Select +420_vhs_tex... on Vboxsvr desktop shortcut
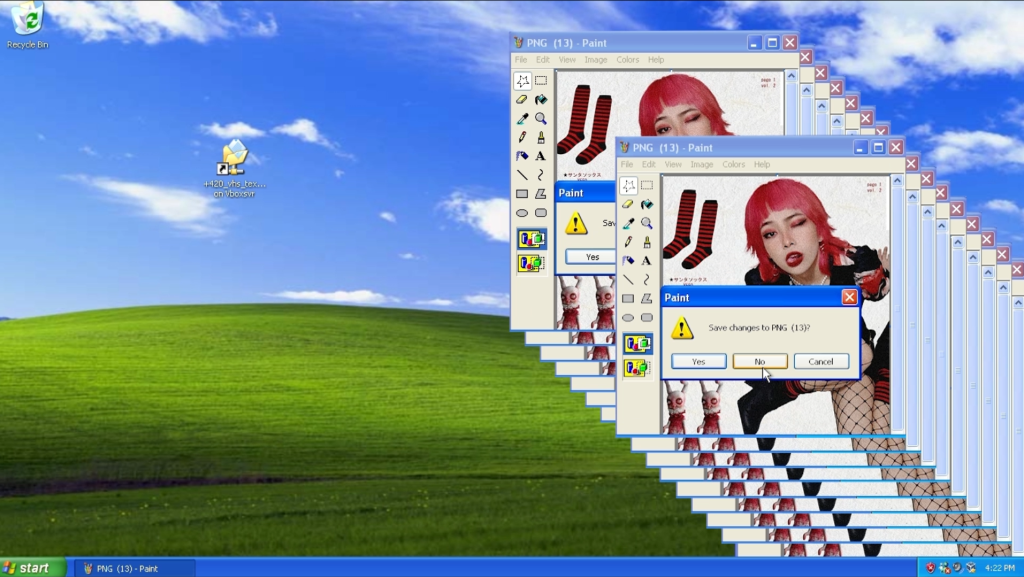Viewport: 1024px width, 577px height. click(234, 169)
